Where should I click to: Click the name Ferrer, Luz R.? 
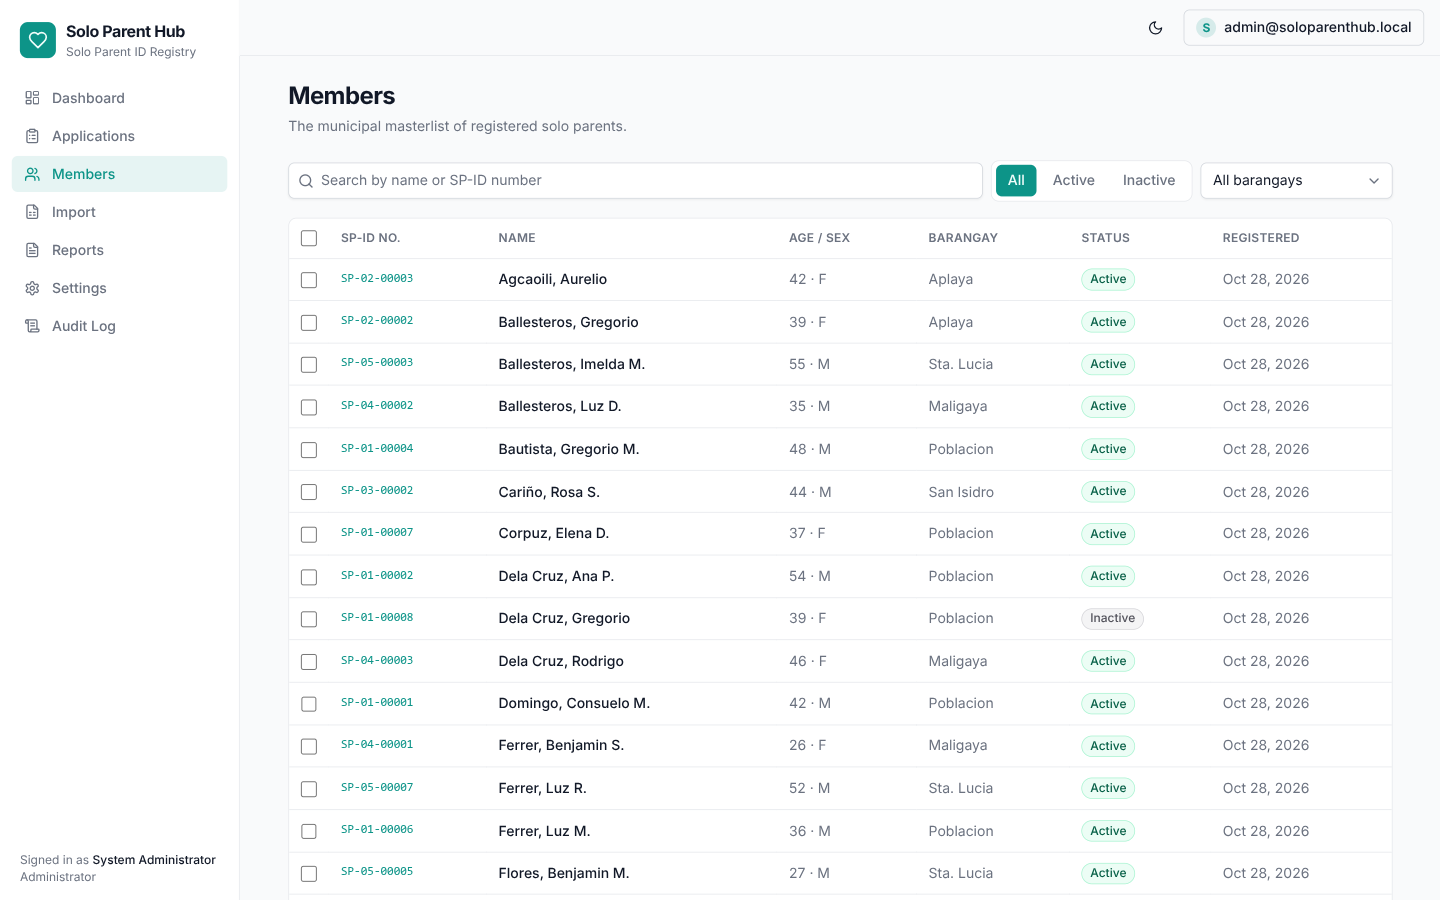pyautogui.click(x=542, y=789)
